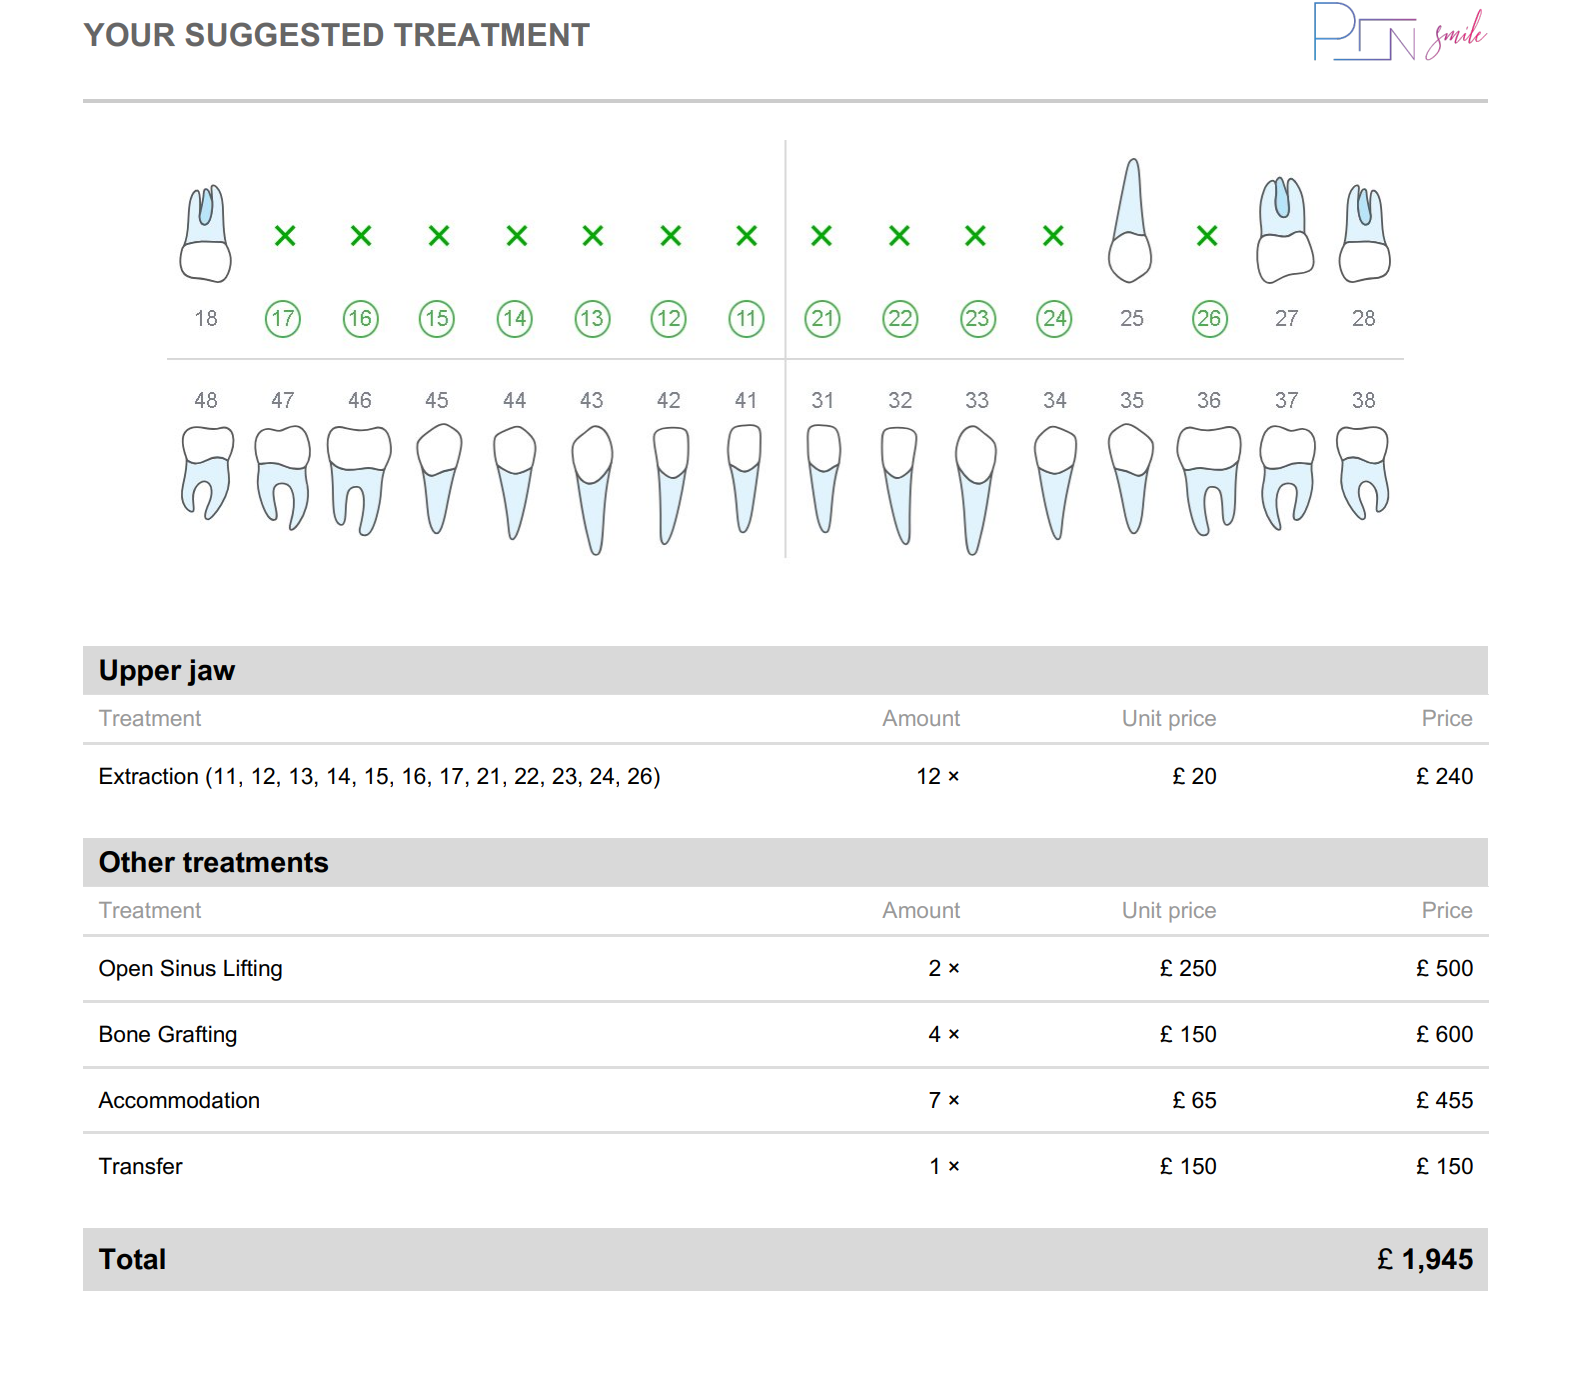Click the PN Smile logo

coord(1398,33)
